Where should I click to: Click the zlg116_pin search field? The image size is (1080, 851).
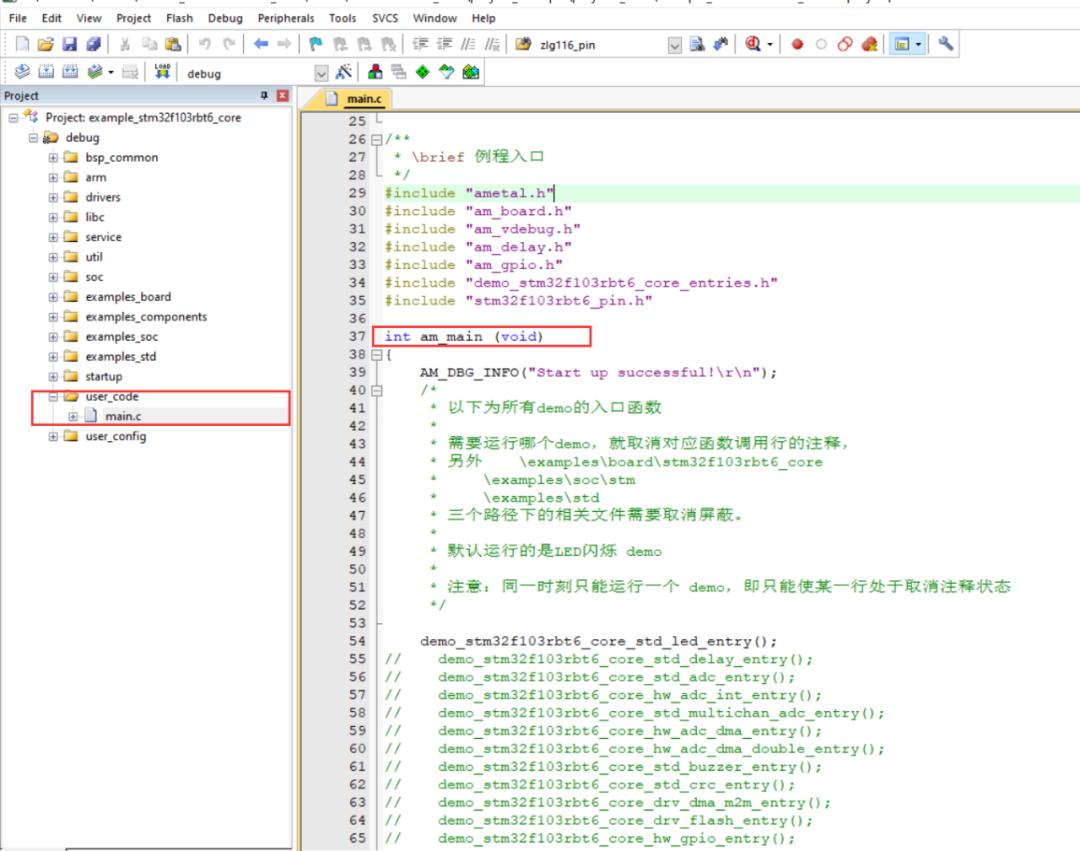click(602, 45)
